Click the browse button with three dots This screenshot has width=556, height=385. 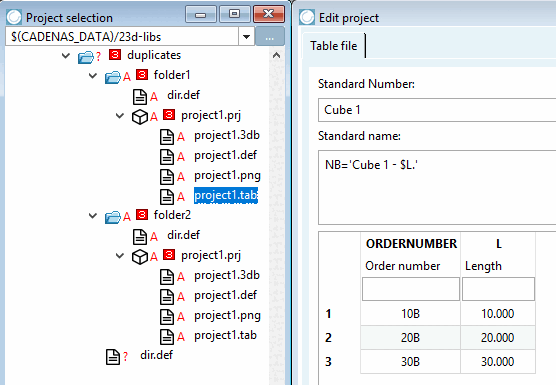point(269,37)
